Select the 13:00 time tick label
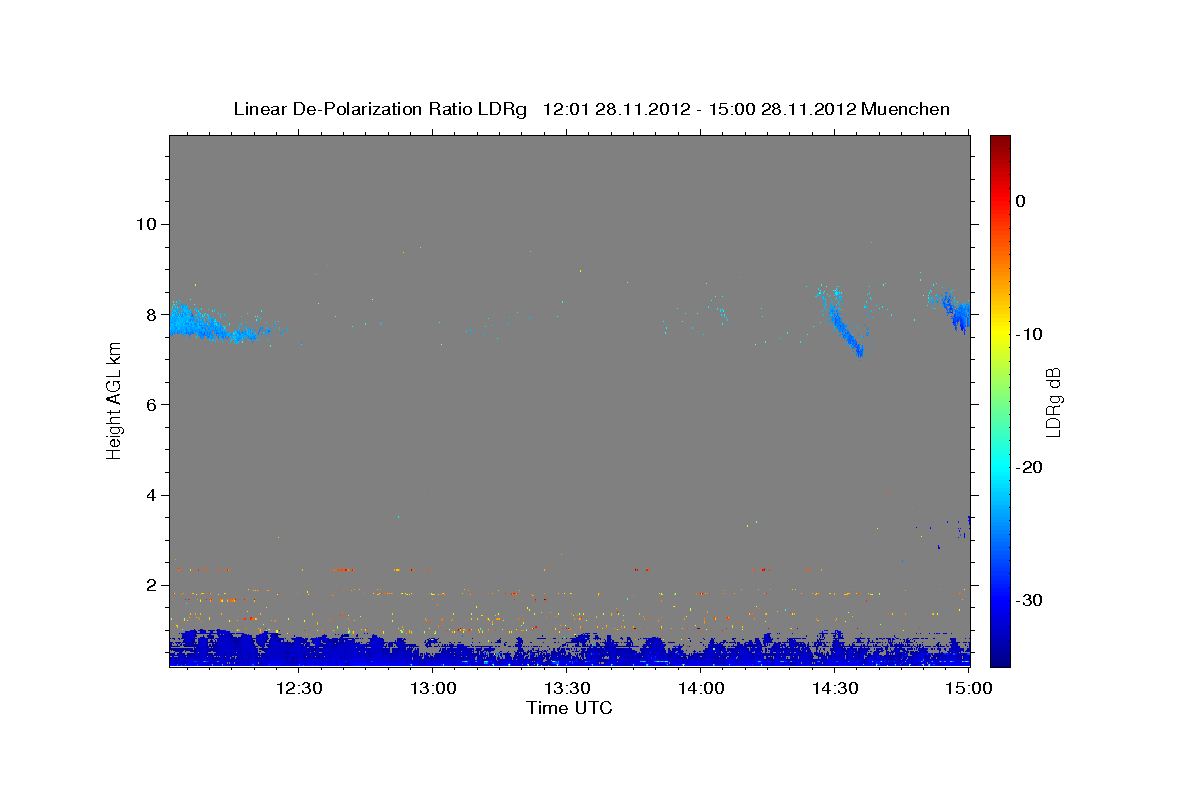1200x800 pixels. (433, 688)
